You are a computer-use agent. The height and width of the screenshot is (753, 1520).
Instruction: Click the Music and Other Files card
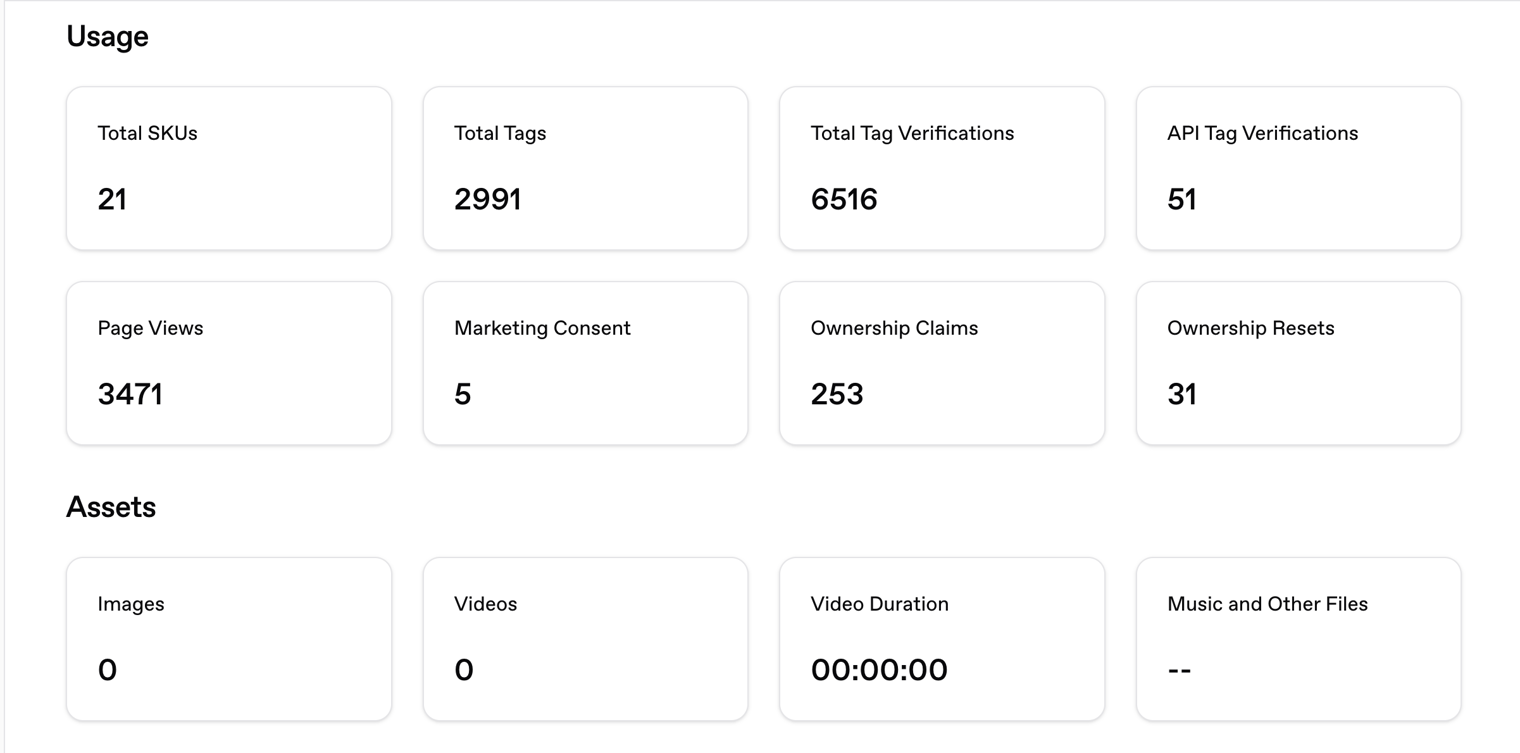(x=1298, y=639)
